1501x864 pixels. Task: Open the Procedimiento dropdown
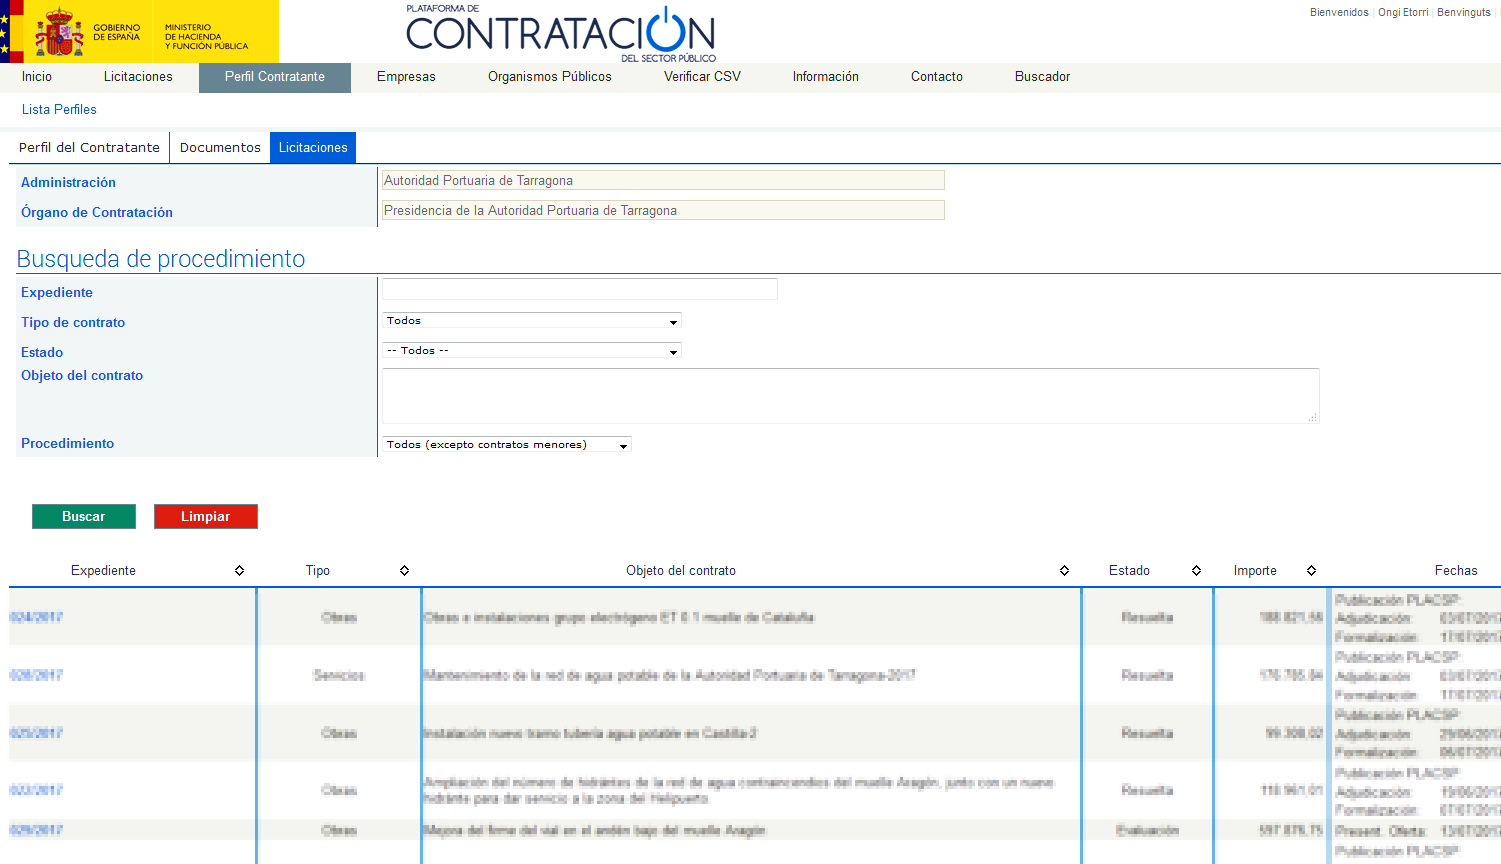click(507, 445)
